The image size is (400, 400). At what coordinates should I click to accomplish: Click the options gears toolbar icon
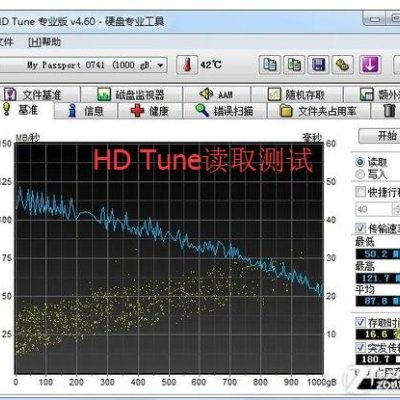343,65
